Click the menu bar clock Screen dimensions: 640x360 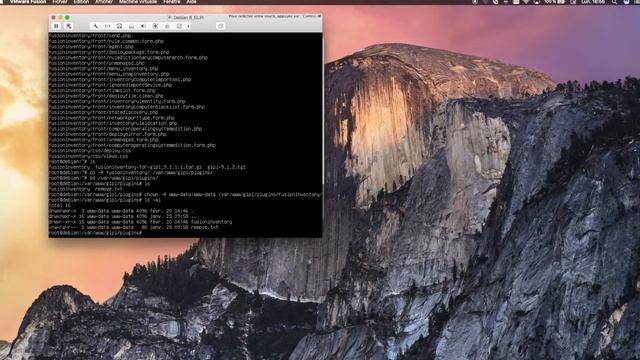point(593,2)
